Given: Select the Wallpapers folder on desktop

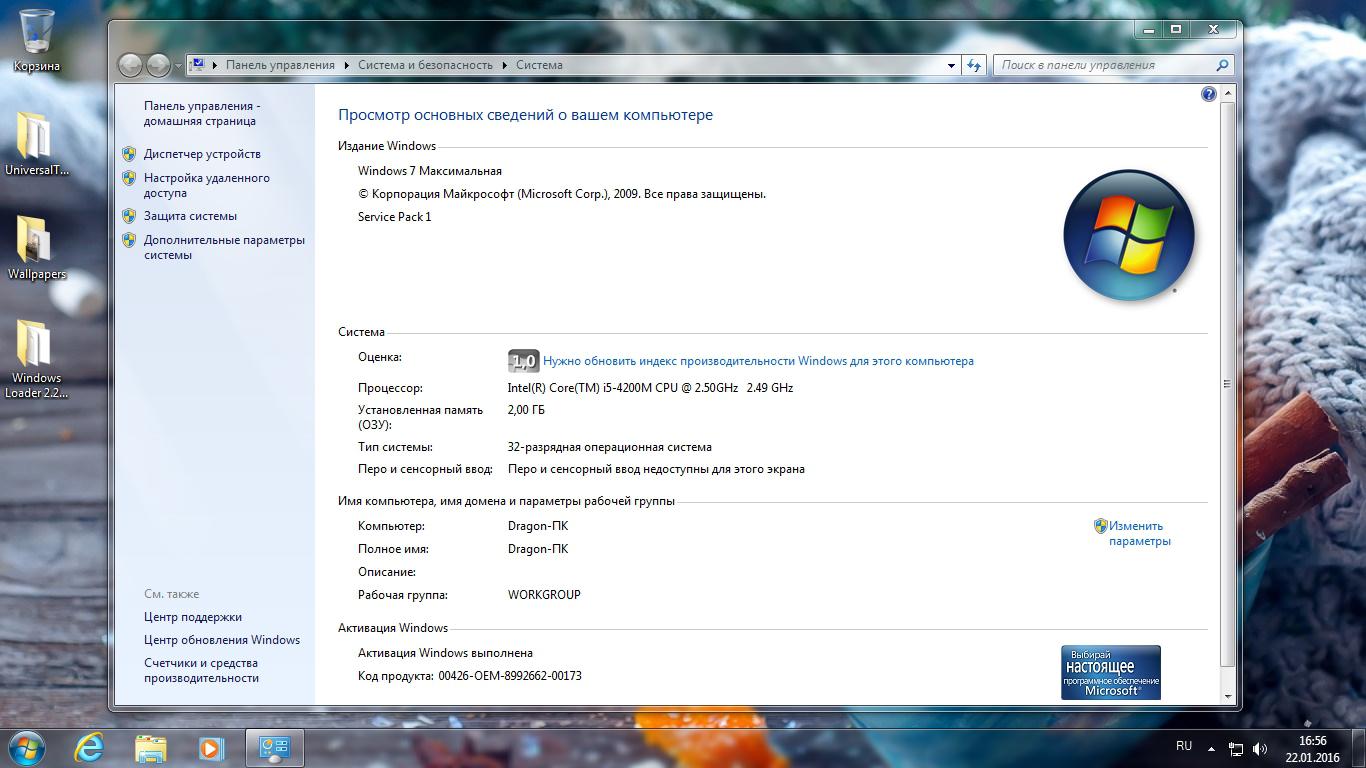Looking at the screenshot, I should pyautogui.click(x=36, y=248).
